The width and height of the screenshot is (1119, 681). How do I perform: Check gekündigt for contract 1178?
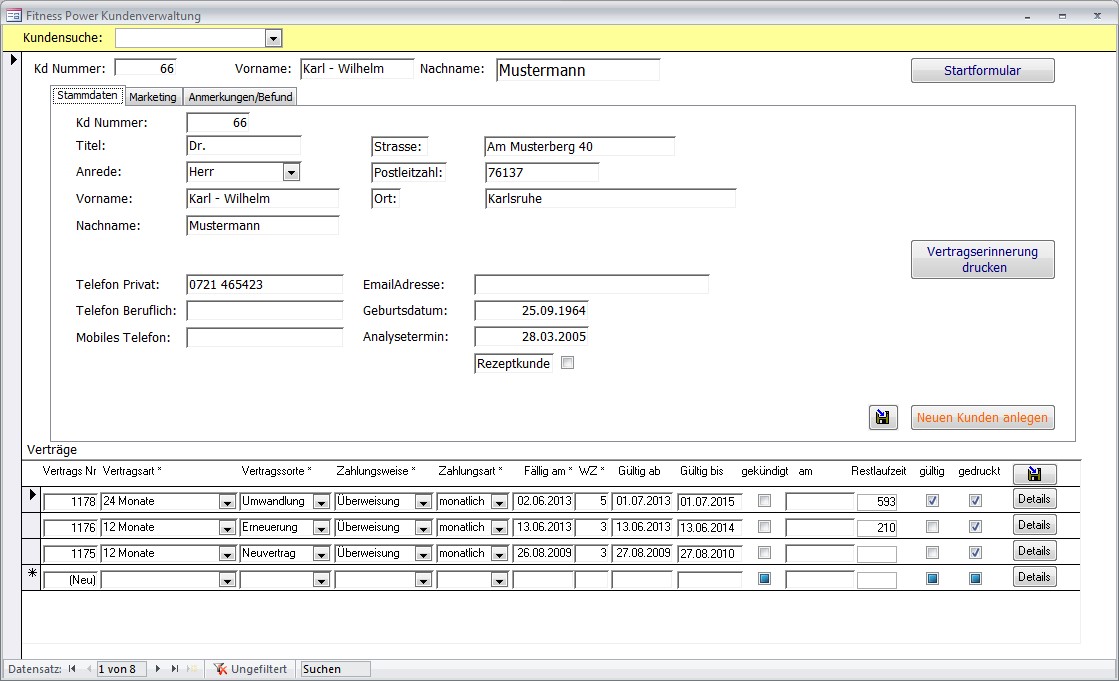tap(765, 501)
